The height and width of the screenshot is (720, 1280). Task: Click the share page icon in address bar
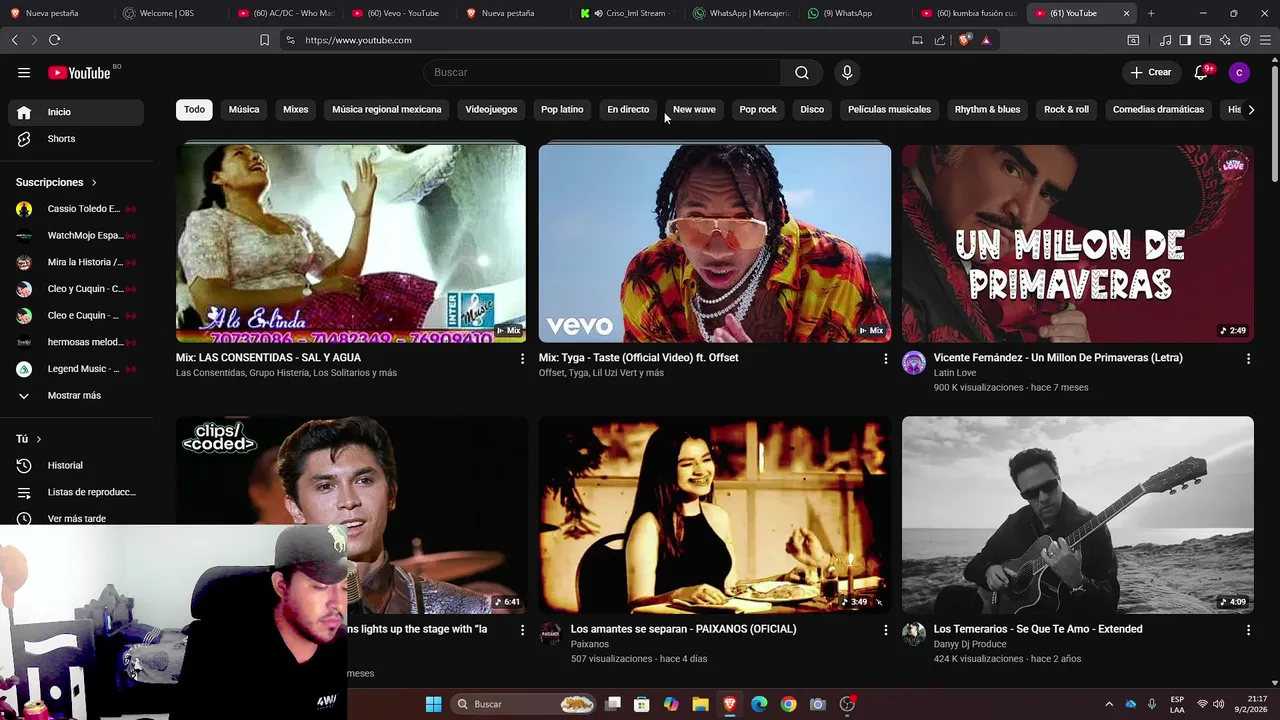pos(940,40)
